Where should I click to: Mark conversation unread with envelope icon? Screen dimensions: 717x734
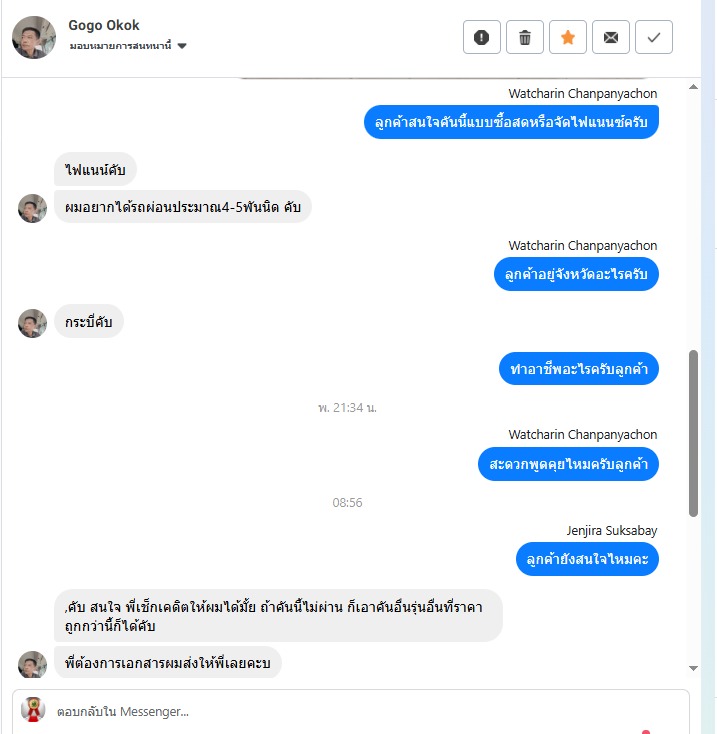click(611, 37)
